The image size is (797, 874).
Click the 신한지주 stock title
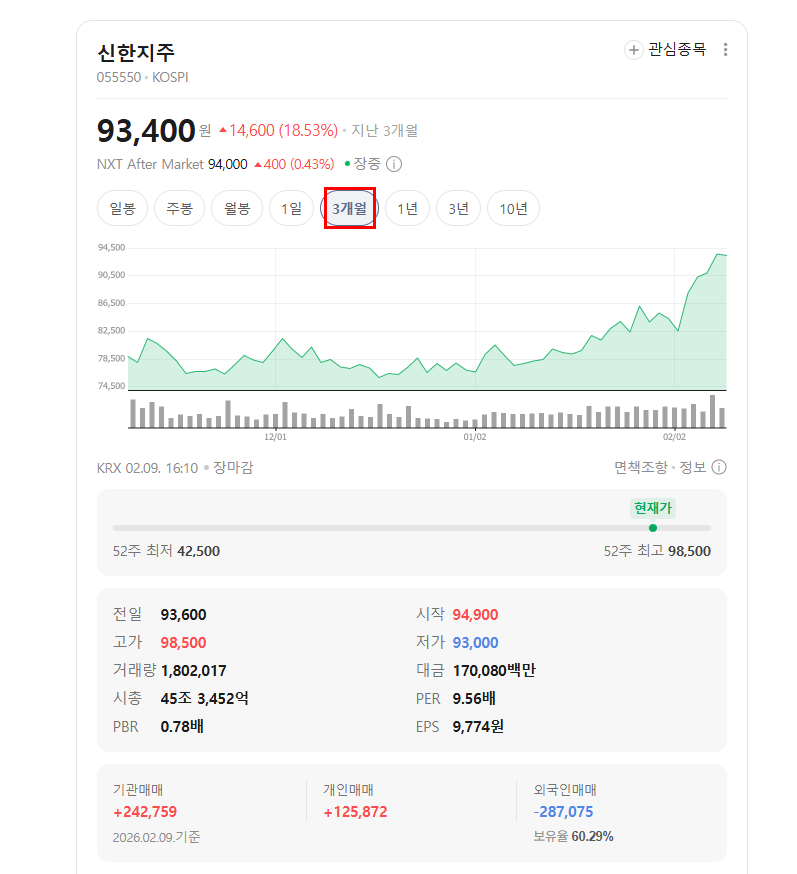[x=136, y=52]
